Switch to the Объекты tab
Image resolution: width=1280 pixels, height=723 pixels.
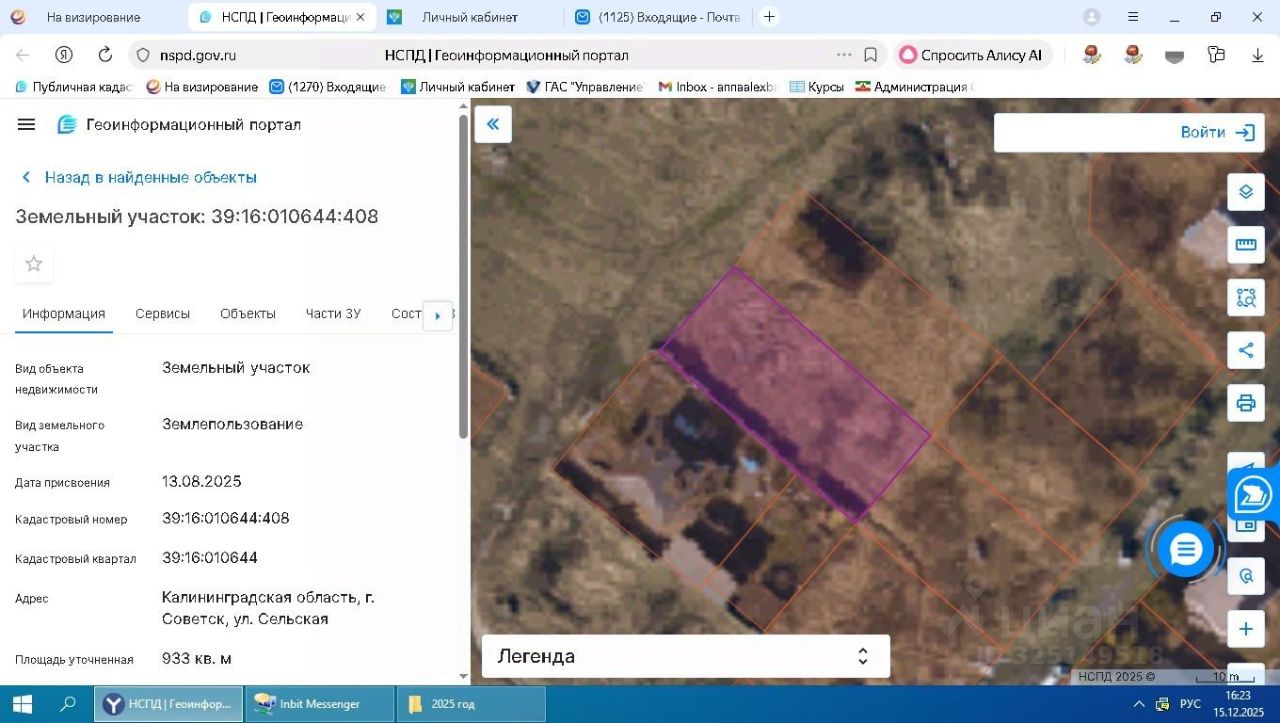click(x=248, y=314)
